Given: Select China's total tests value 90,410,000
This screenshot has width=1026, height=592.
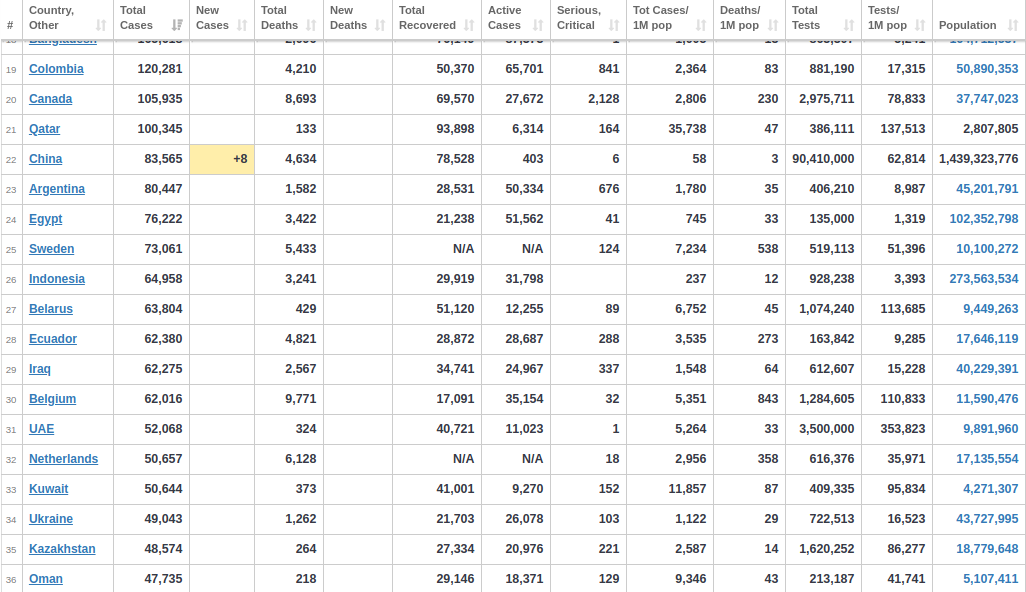Looking at the screenshot, I should point(823,159).
